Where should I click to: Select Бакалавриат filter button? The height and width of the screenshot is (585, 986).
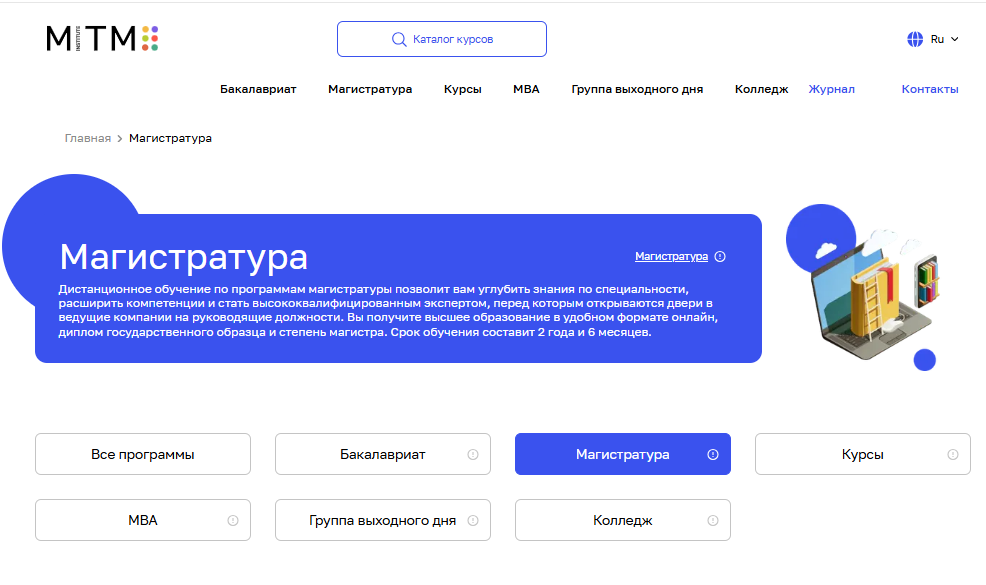[x=382, y=454]
